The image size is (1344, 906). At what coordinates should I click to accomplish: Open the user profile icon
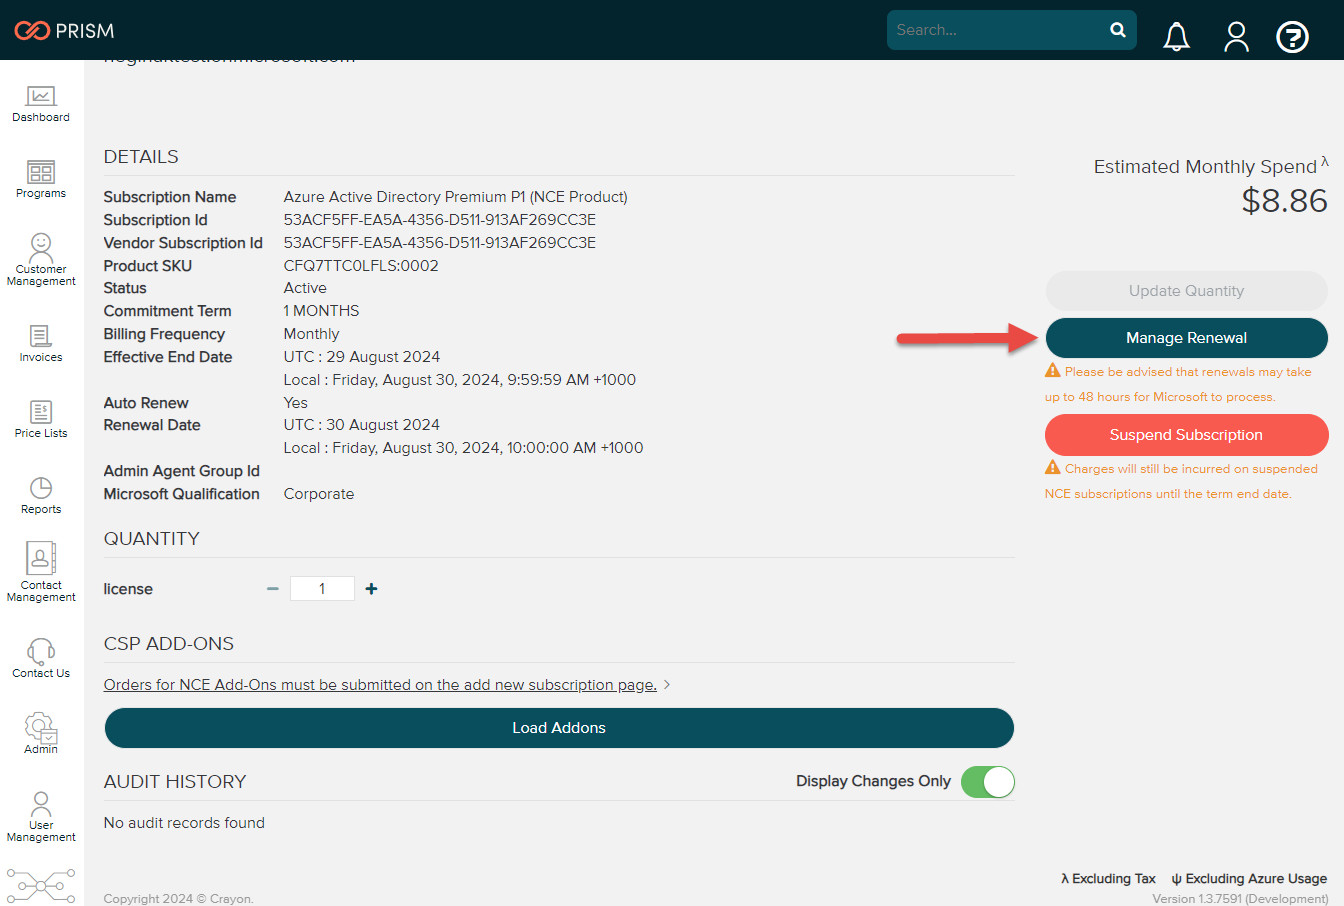click(1236, 37)
